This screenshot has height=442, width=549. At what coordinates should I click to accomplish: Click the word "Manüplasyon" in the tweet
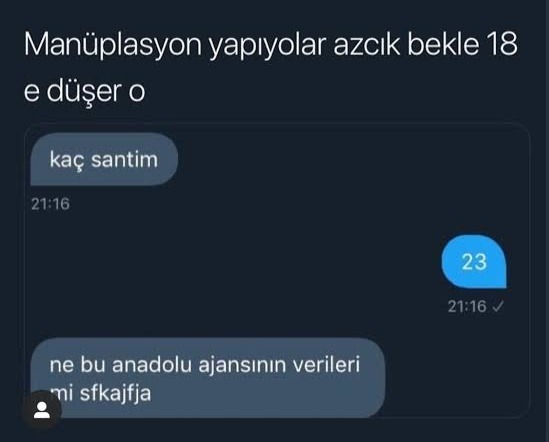[x=113, y=45]
